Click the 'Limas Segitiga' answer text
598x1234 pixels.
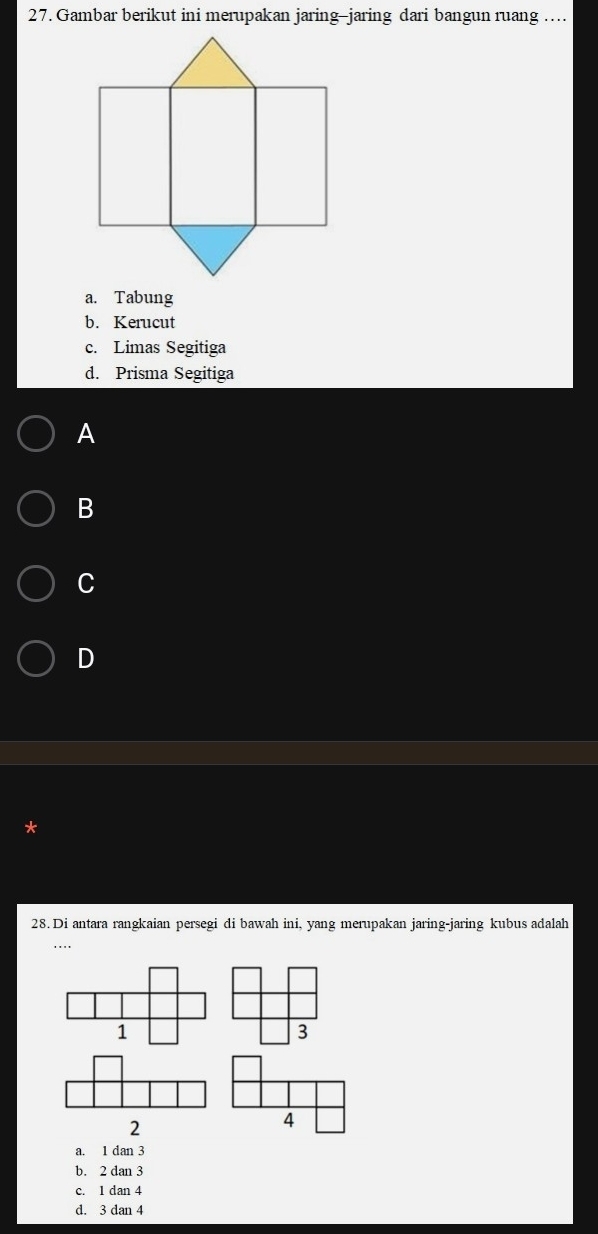170,348
